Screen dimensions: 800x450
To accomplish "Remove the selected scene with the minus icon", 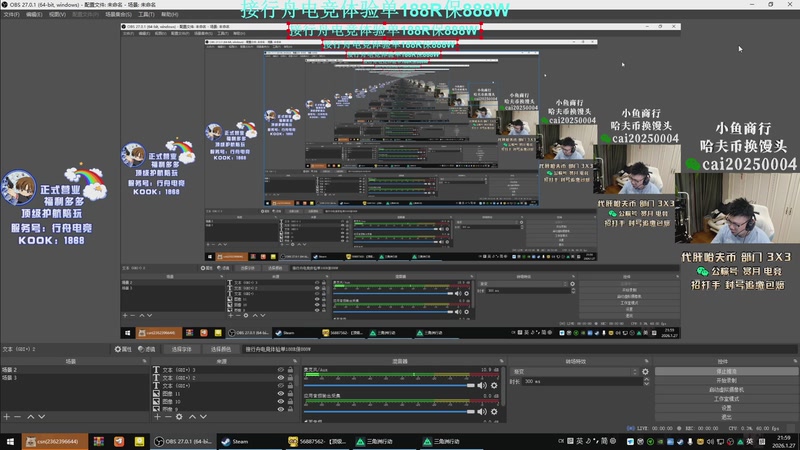I will pyautogui.click(x=17, y=417).
